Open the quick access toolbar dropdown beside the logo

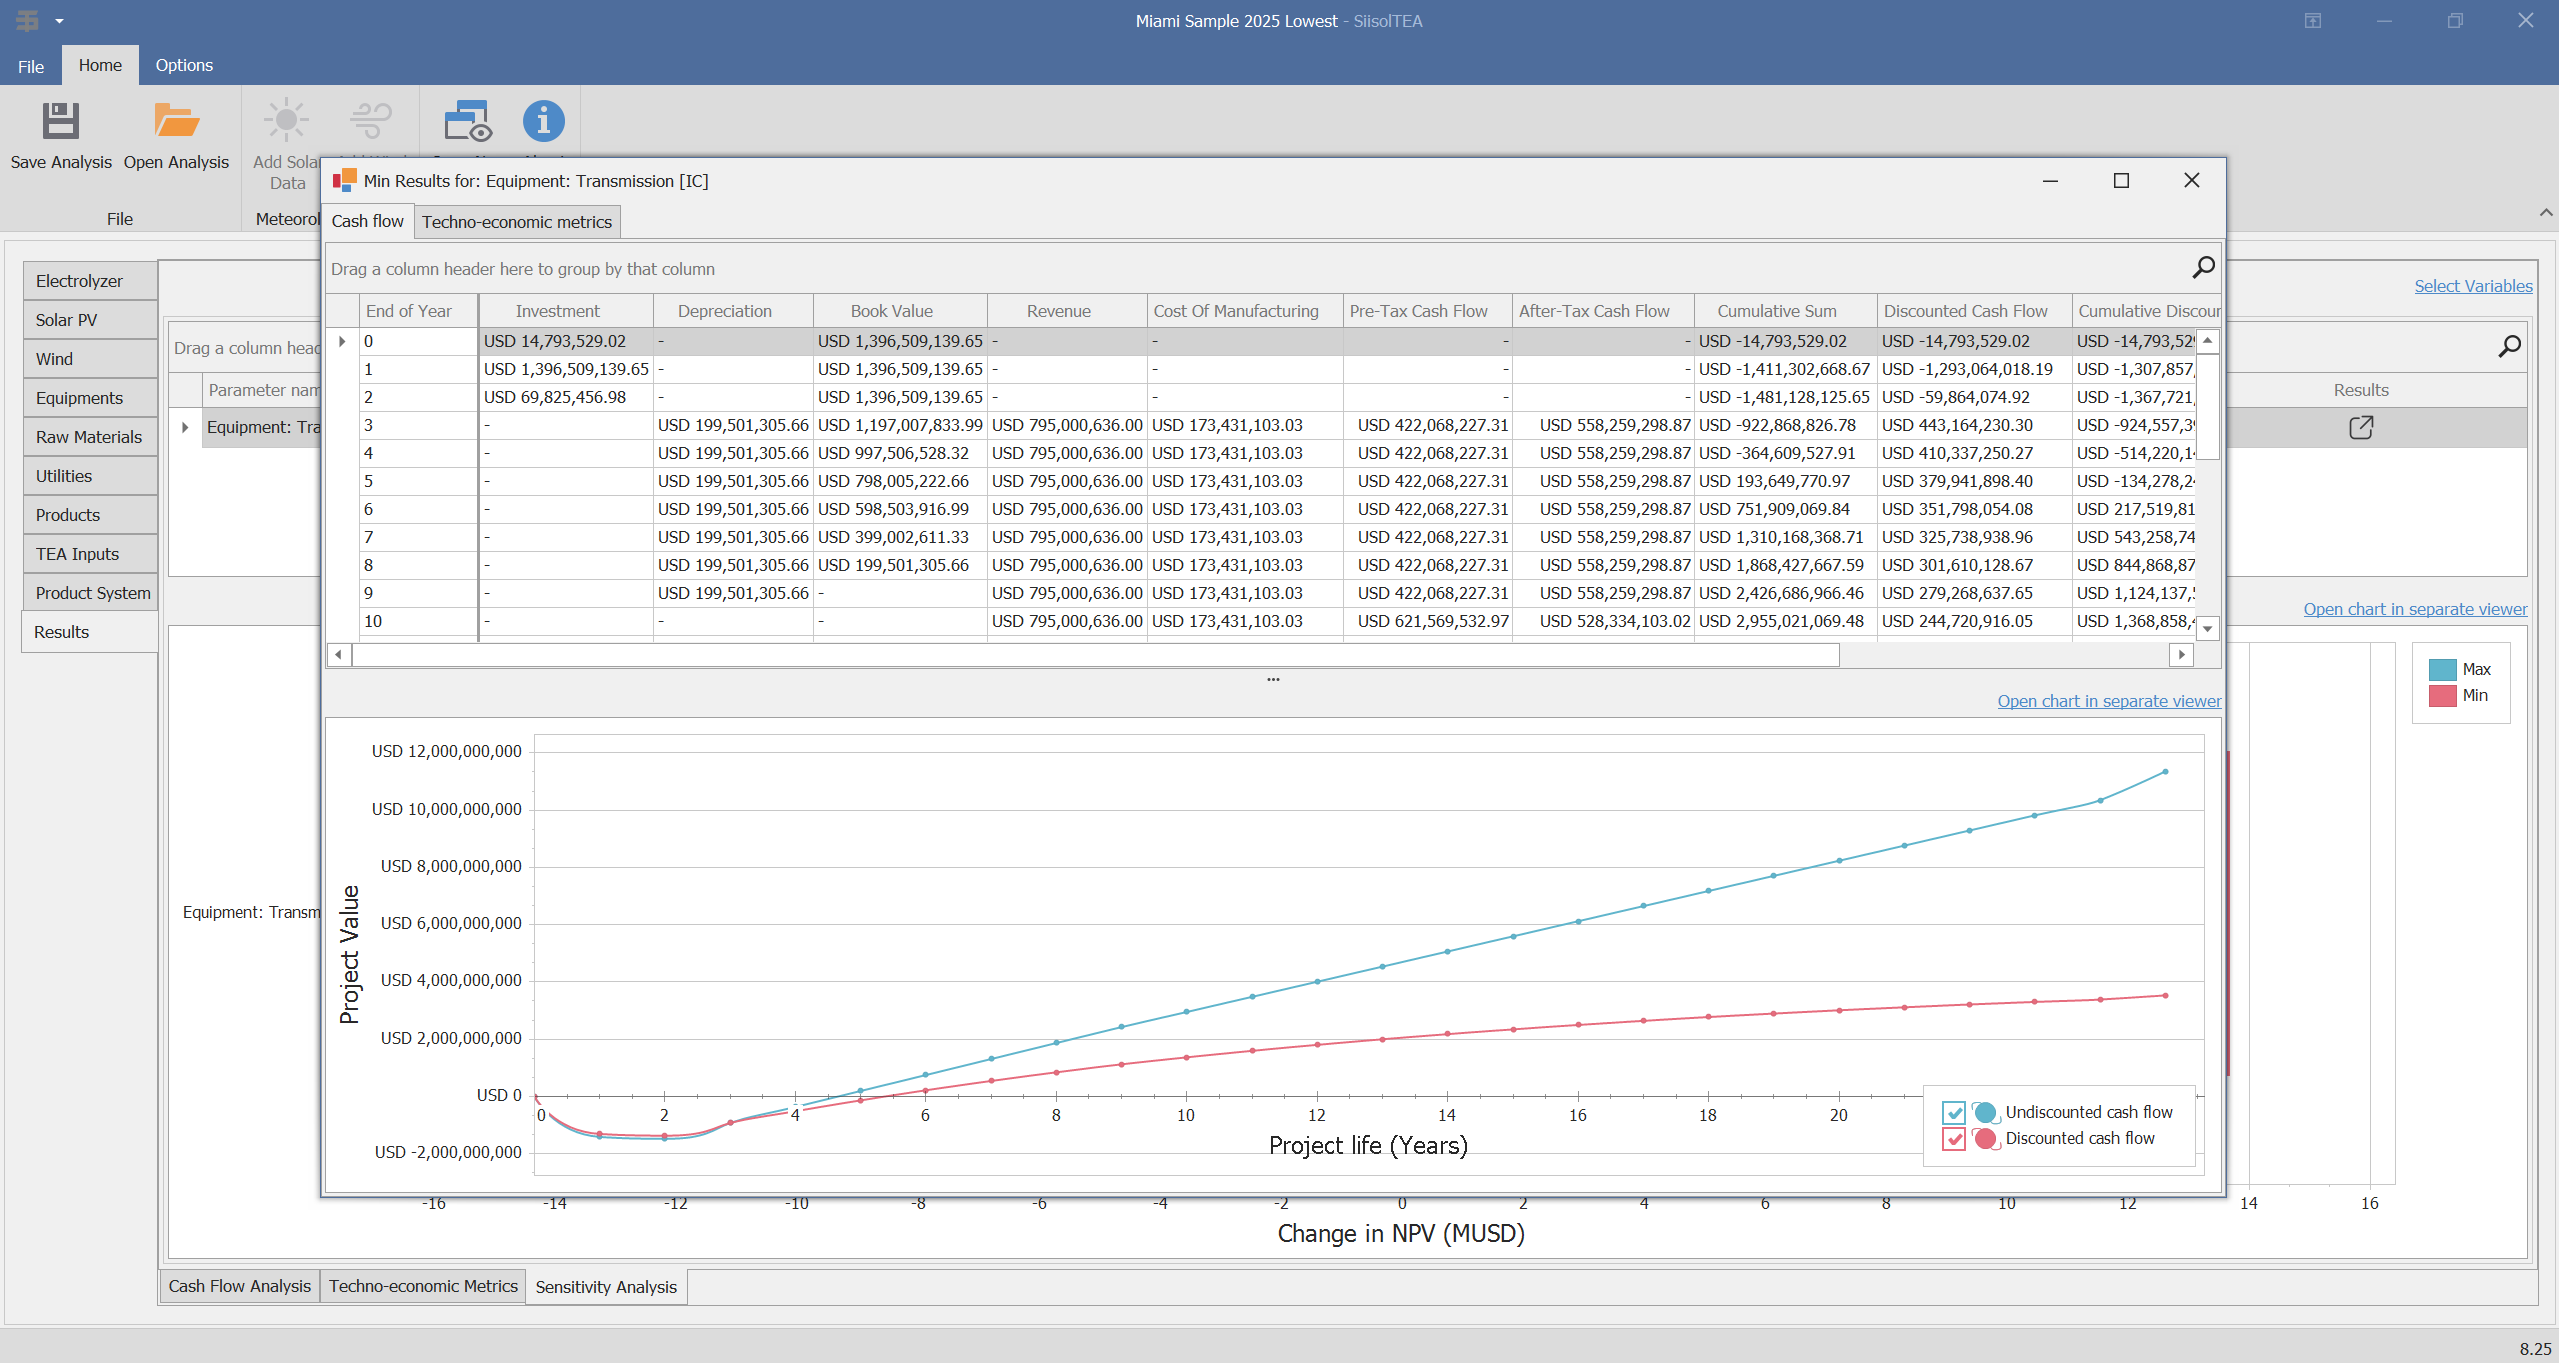(57, 20)
